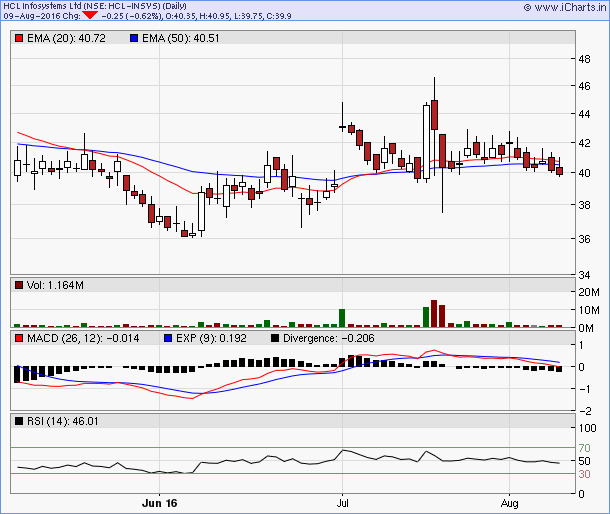
Task: Click the dark red Vol legend swatch
Action: [19, 285]
